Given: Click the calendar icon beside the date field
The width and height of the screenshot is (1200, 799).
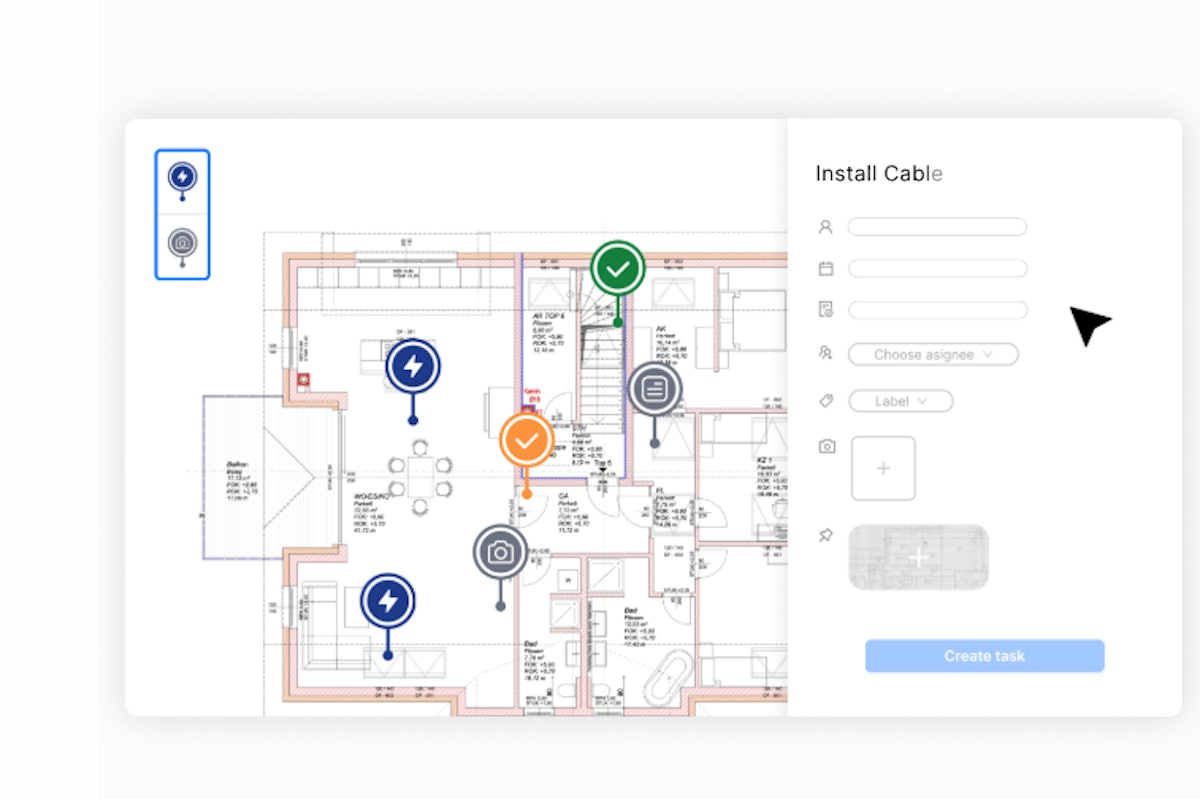Looking at the screenshot, I should [x=825, y=268].
